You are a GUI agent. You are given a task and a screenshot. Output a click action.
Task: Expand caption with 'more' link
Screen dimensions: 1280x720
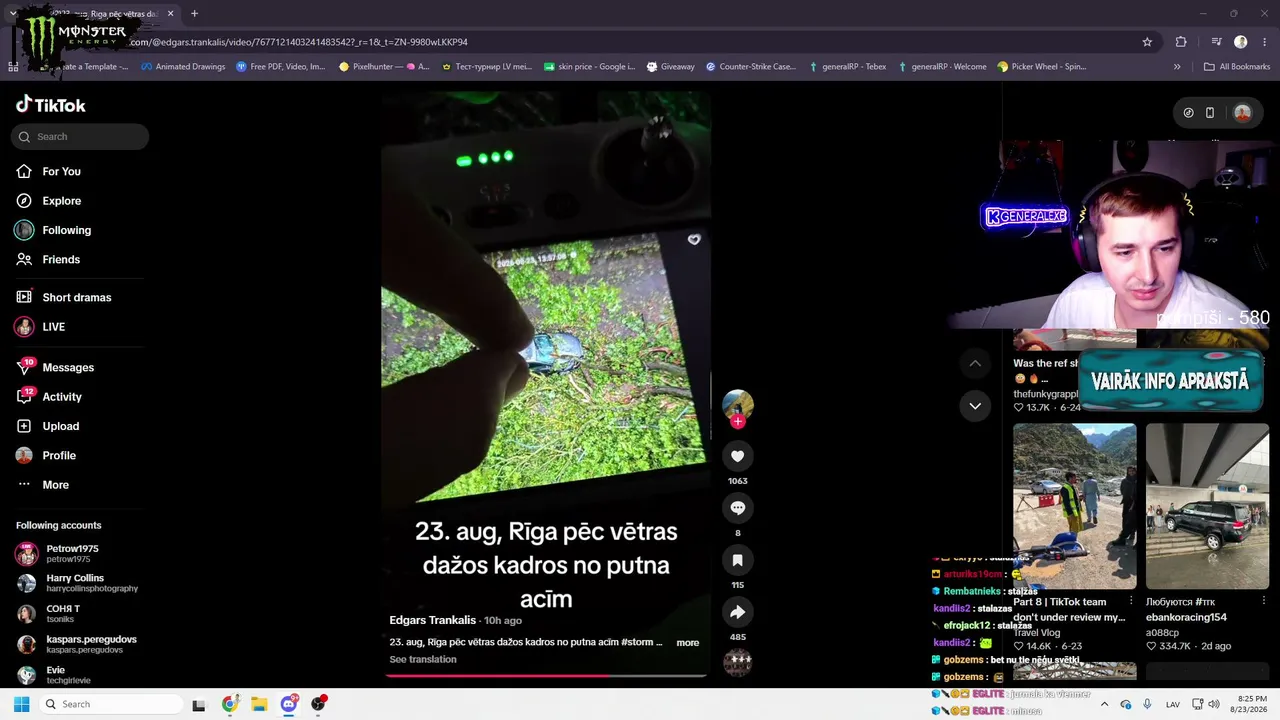click(x=688, y=643)
